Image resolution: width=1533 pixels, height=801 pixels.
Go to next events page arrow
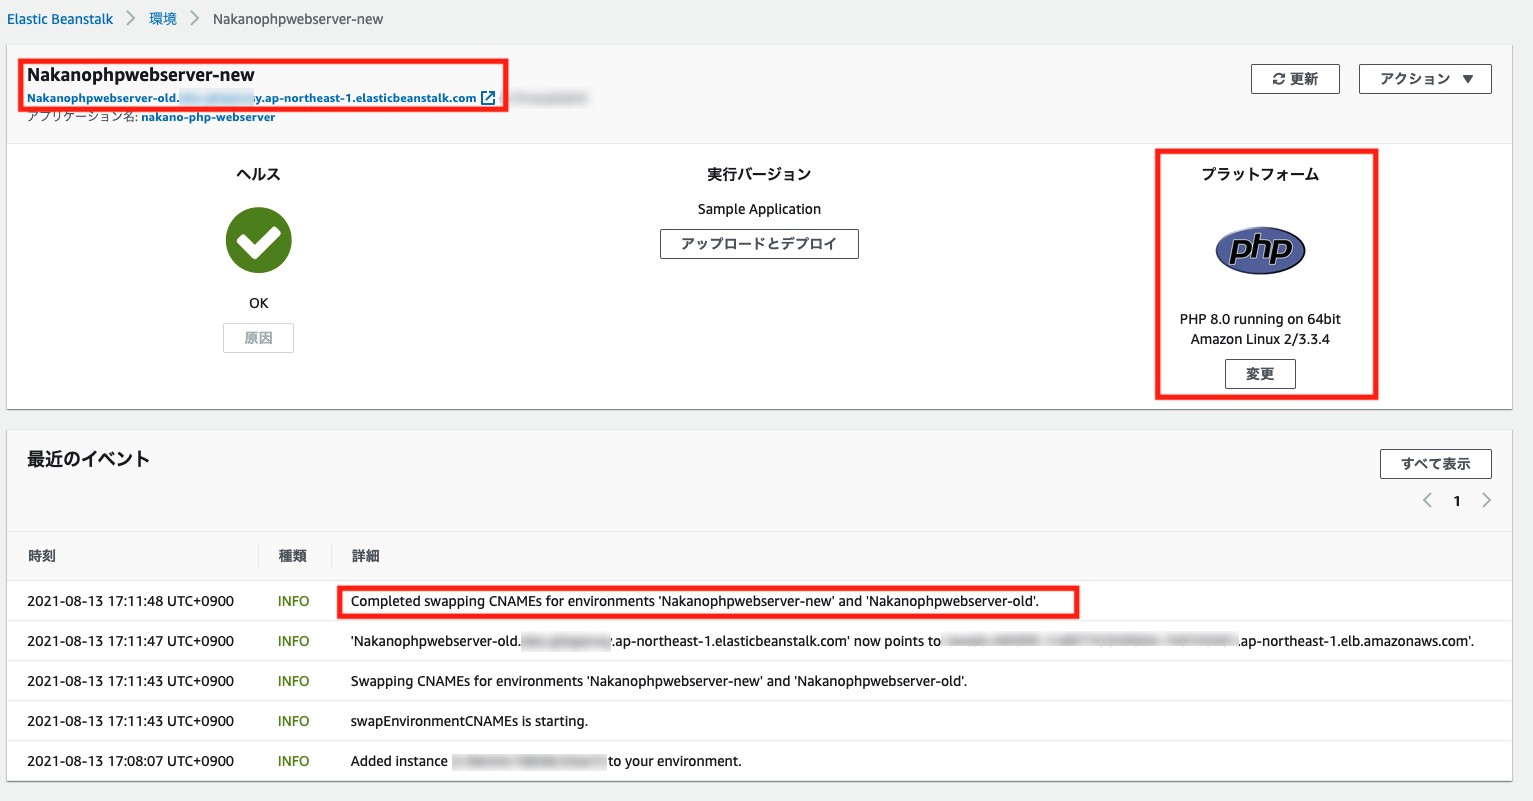[1486, 500]
